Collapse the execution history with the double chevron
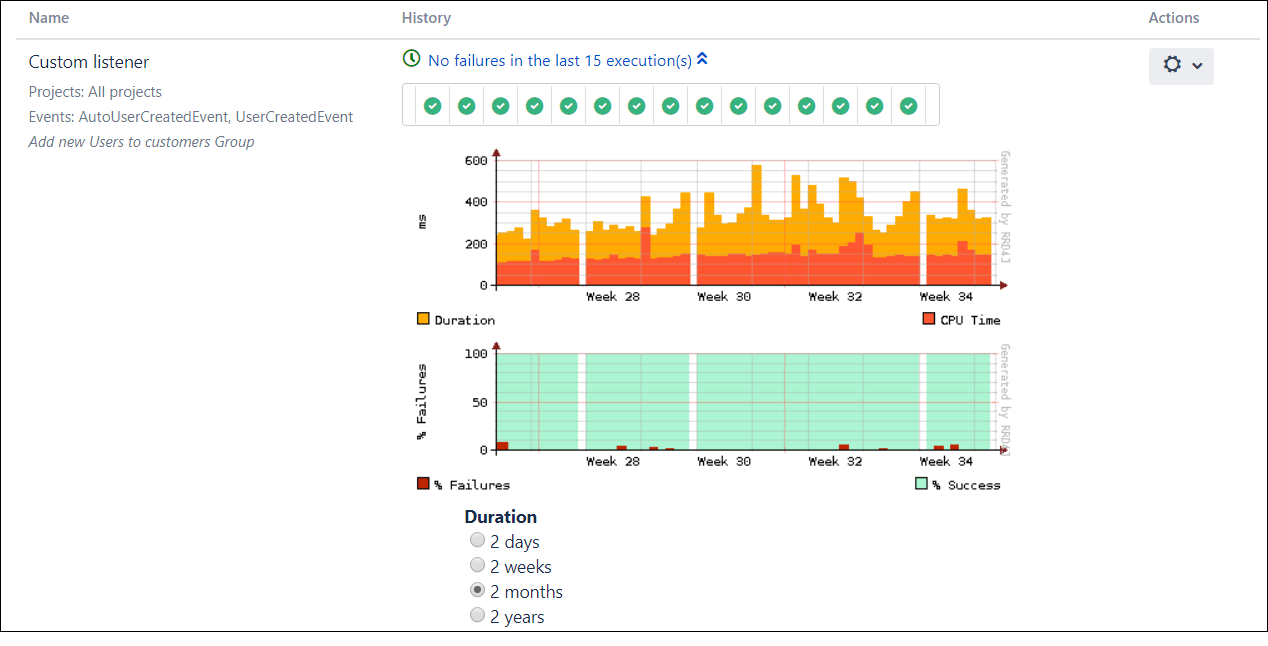1268x646 pixels. 703,58
